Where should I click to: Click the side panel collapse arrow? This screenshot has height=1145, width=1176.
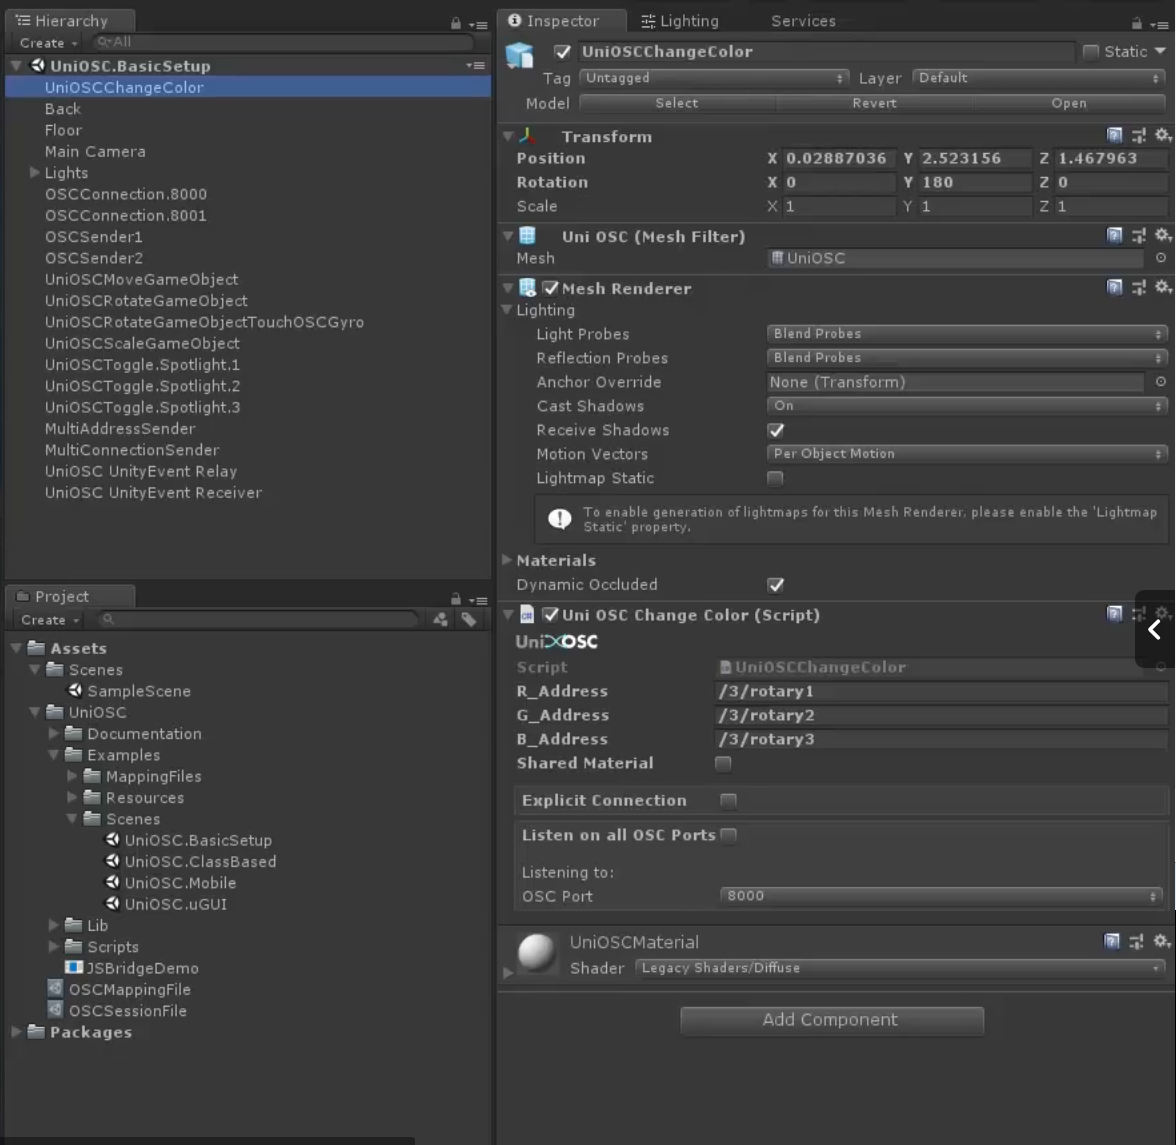click(1154, 629)
